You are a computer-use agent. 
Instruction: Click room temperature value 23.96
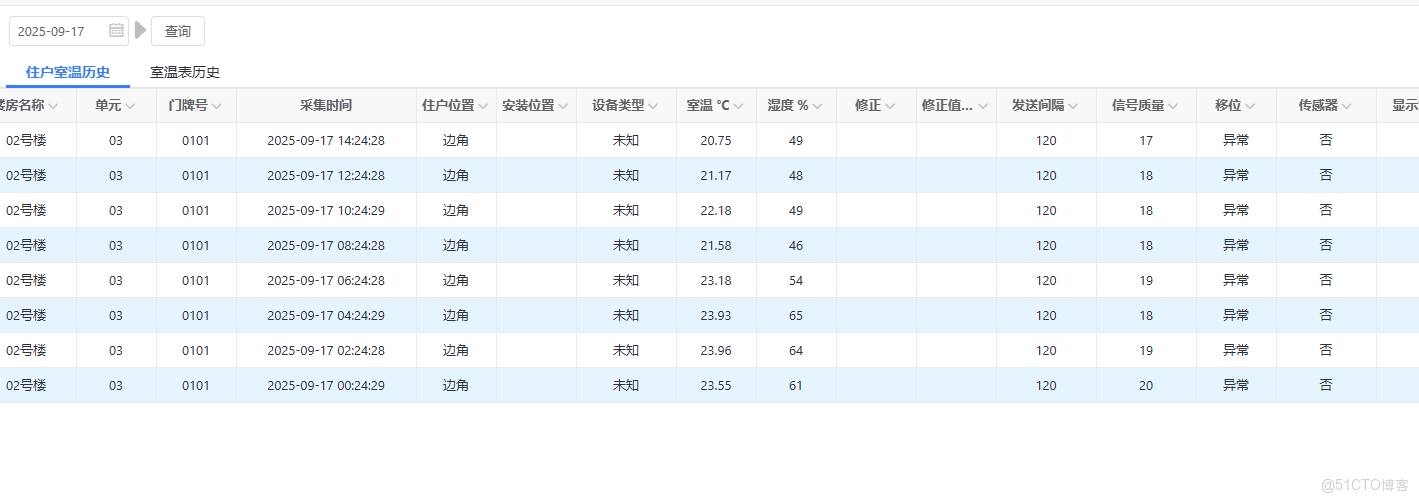click(x=716, y=350)
